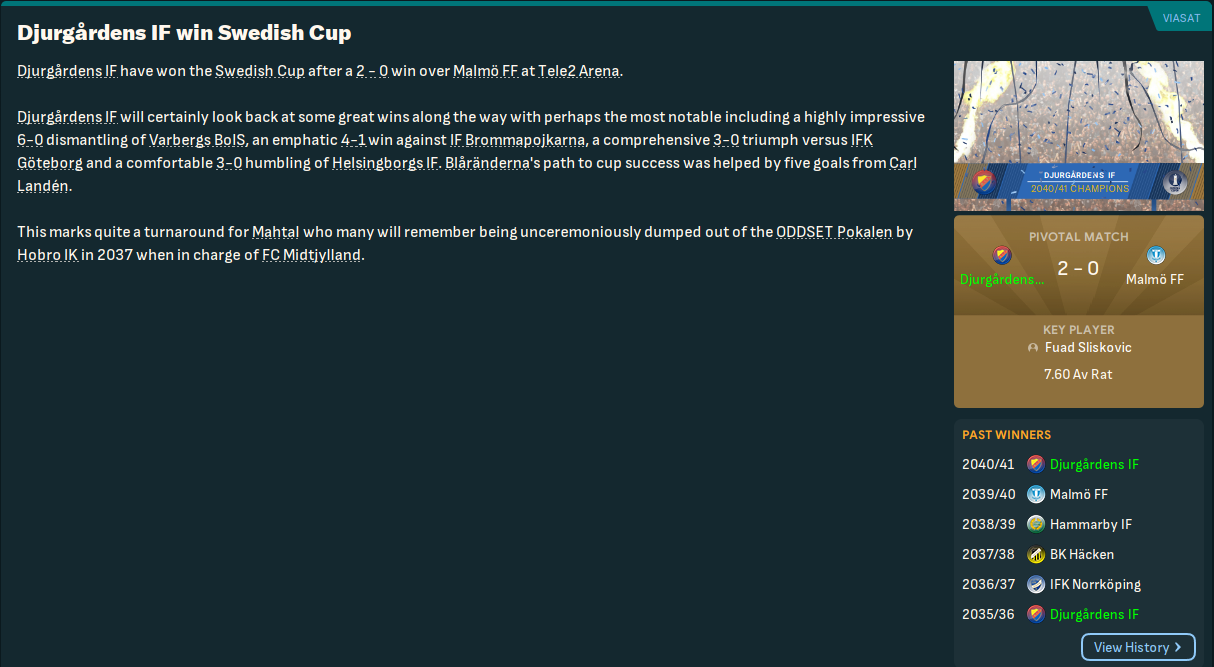Click Djurgårdens IF crest in pivotal match

coord(1001,256)
